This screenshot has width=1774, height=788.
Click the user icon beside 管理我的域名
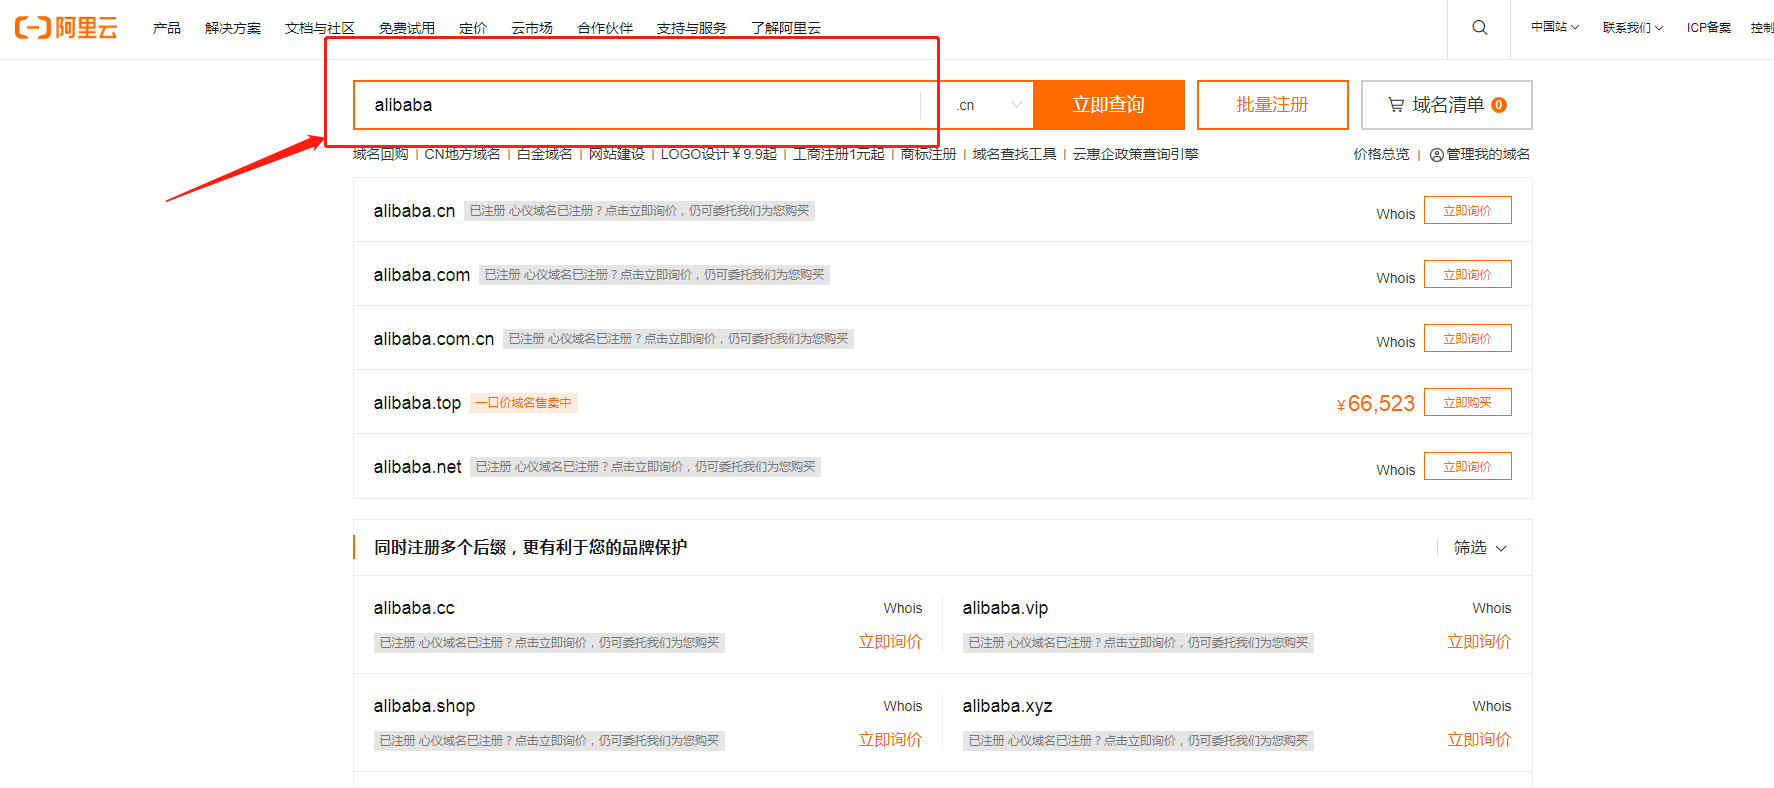(1437, 155)
